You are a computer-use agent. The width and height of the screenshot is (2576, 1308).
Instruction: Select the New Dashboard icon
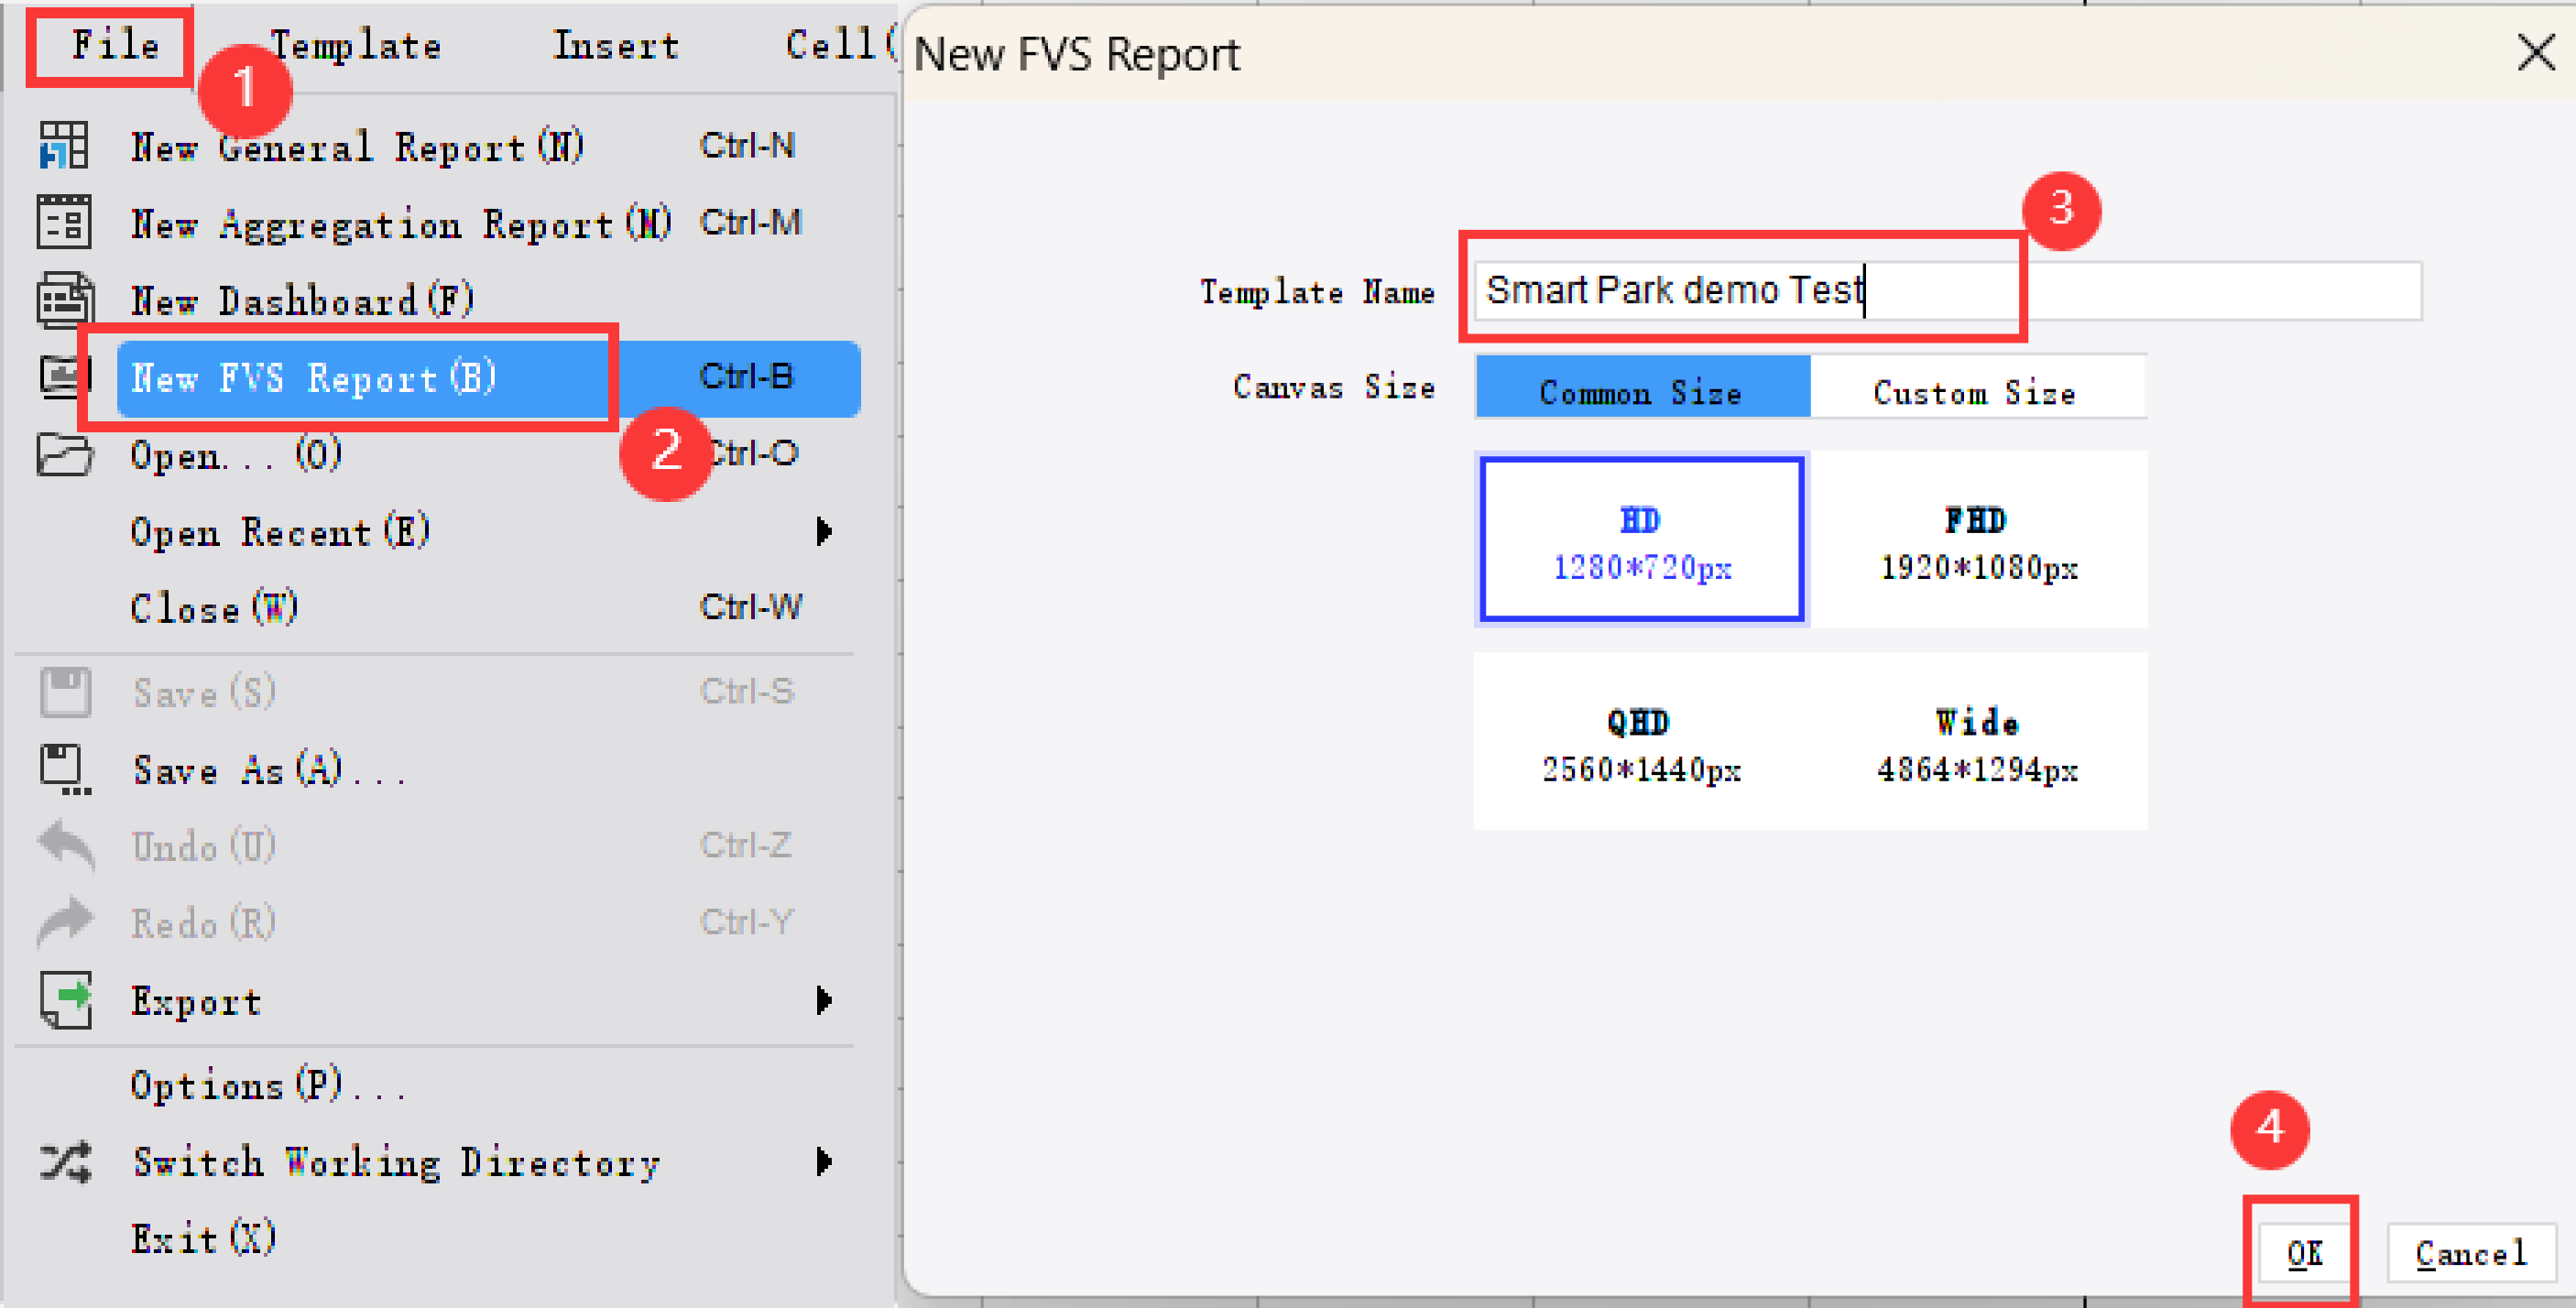click(x=63, y=299)
